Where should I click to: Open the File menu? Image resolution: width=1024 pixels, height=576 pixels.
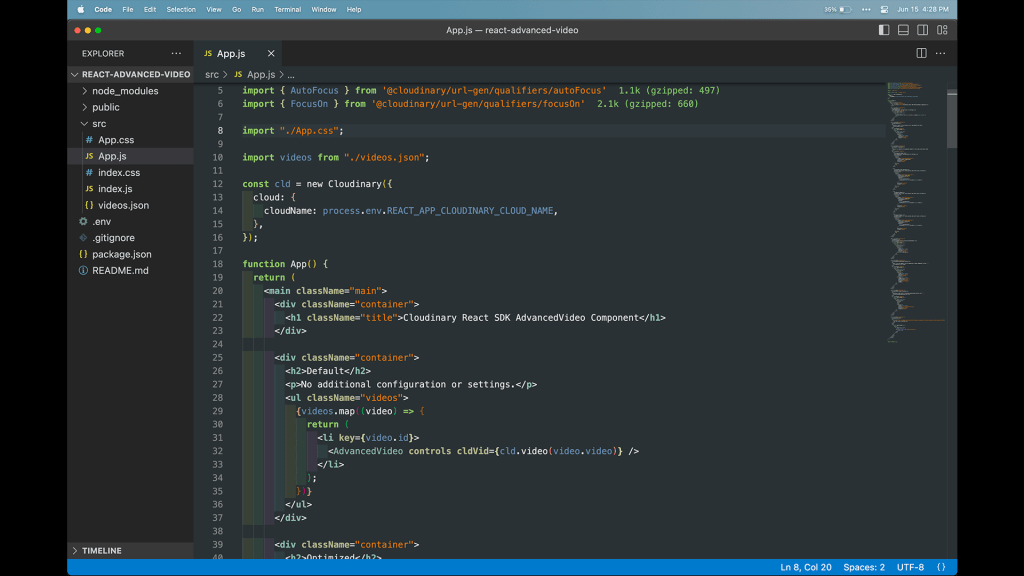(128, 9)
